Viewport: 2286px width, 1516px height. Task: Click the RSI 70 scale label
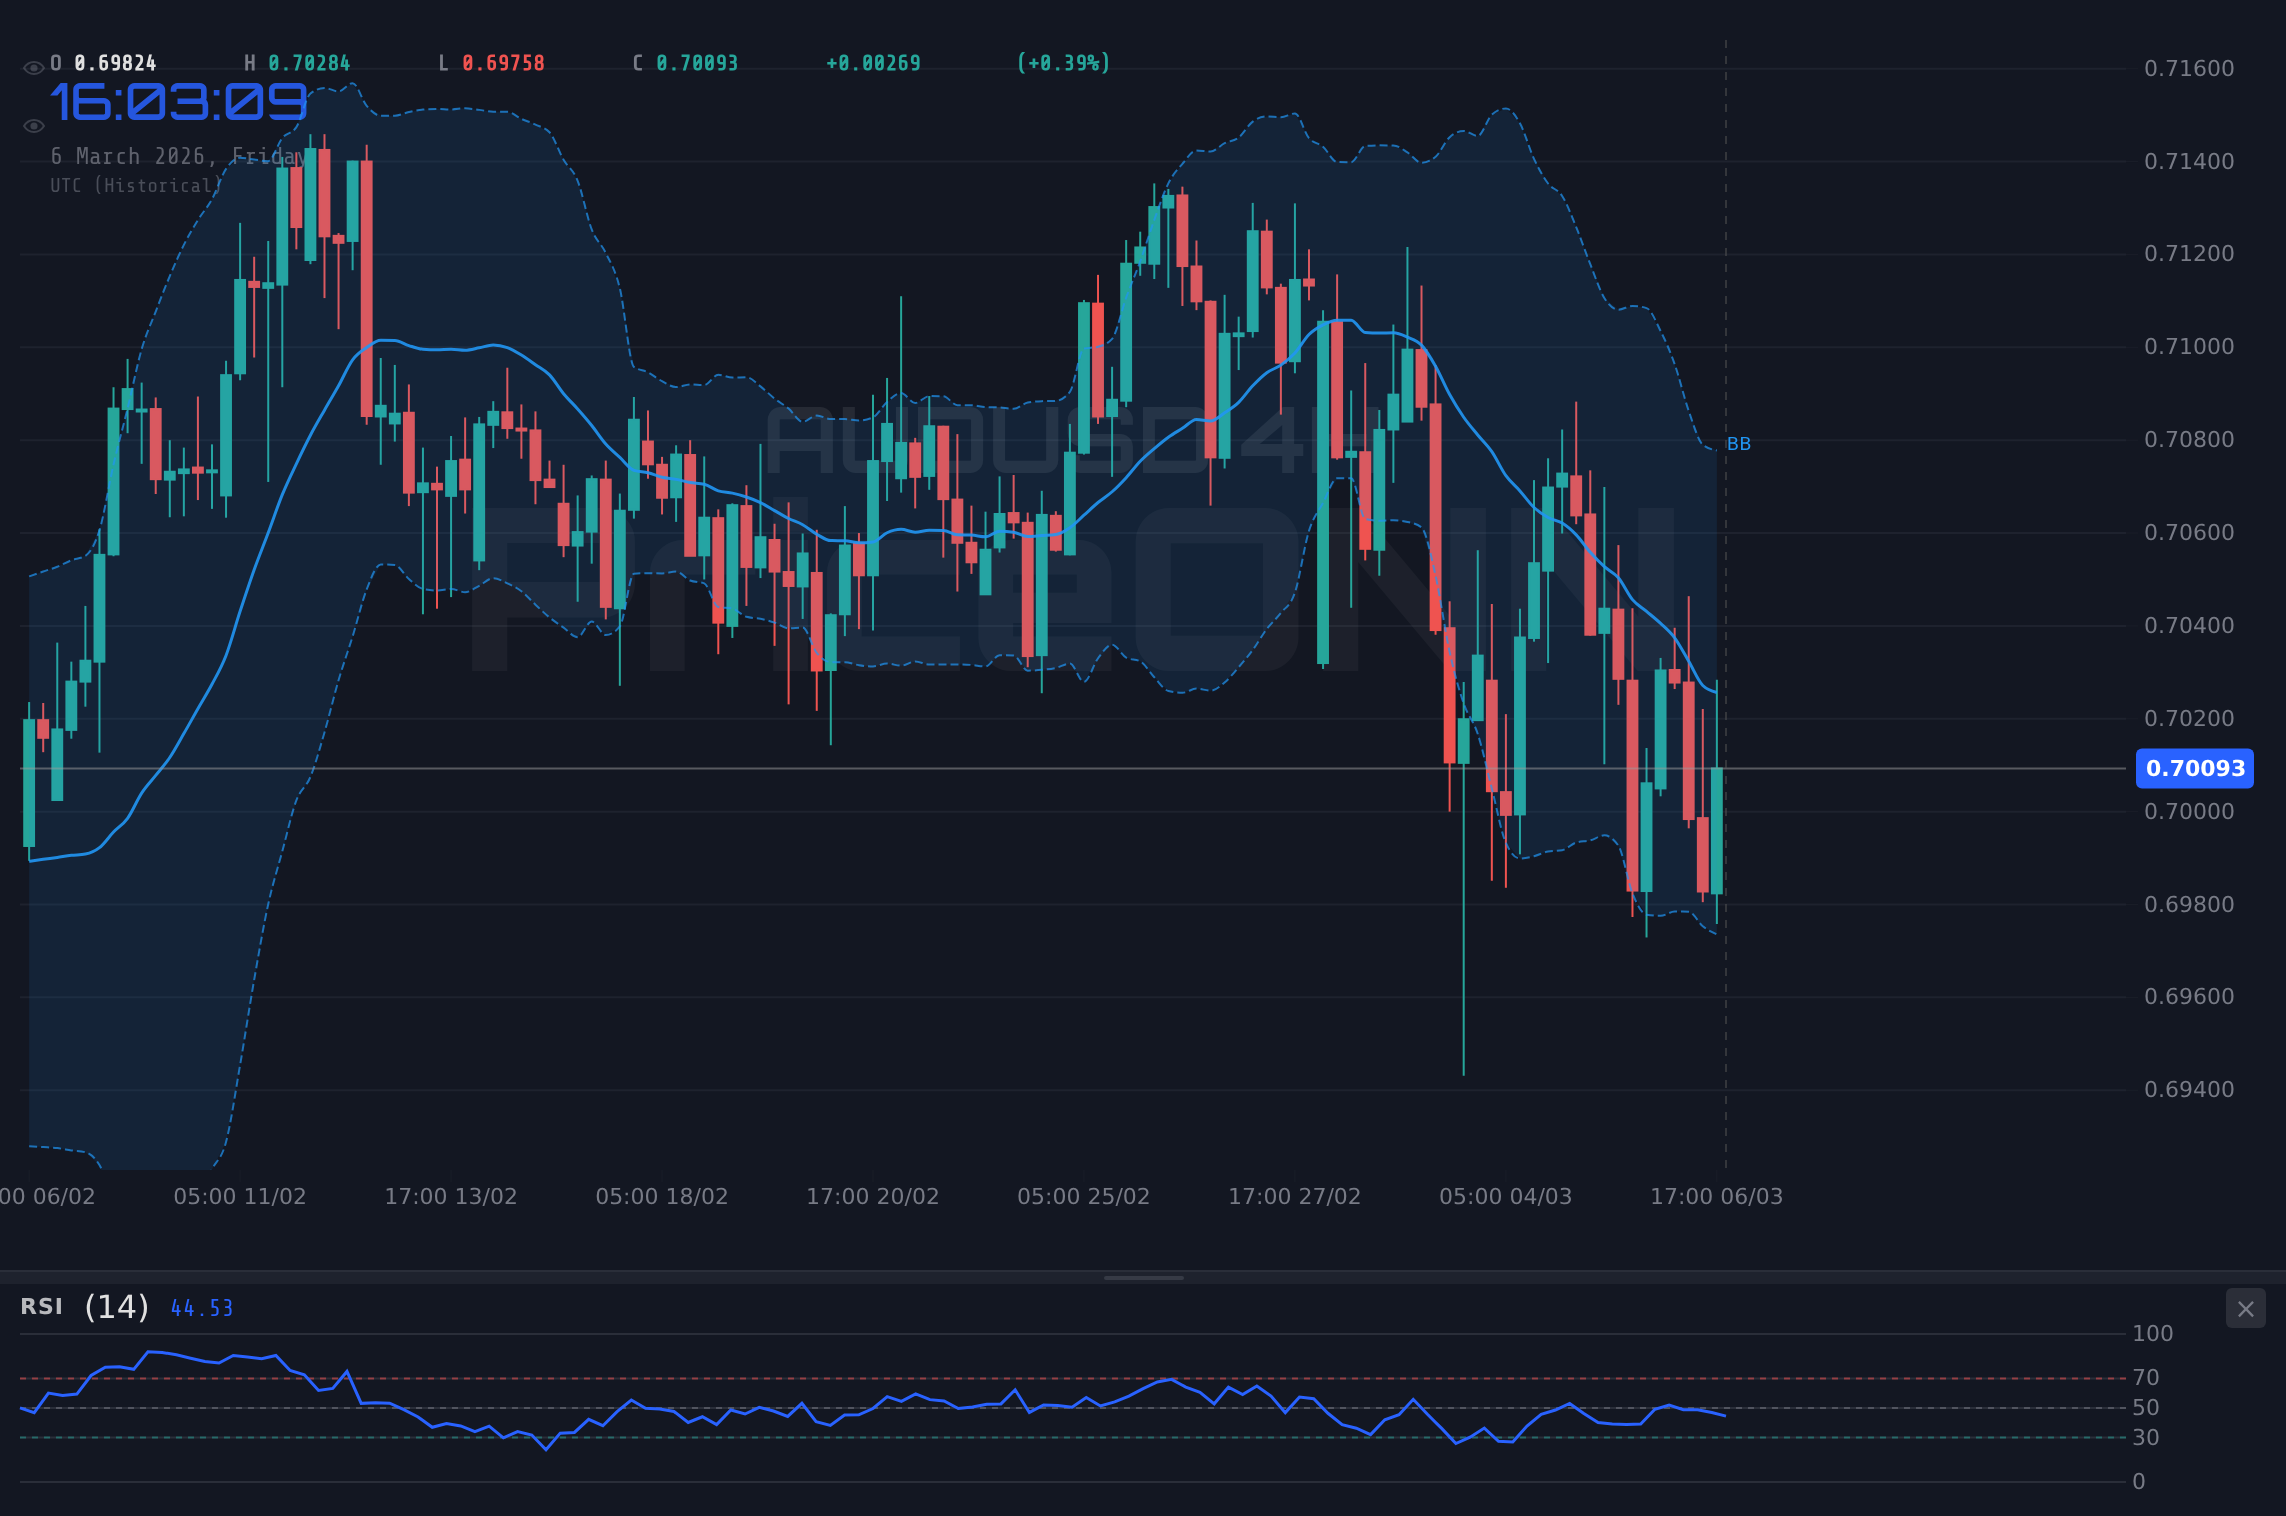[x=2146, y=1378]
